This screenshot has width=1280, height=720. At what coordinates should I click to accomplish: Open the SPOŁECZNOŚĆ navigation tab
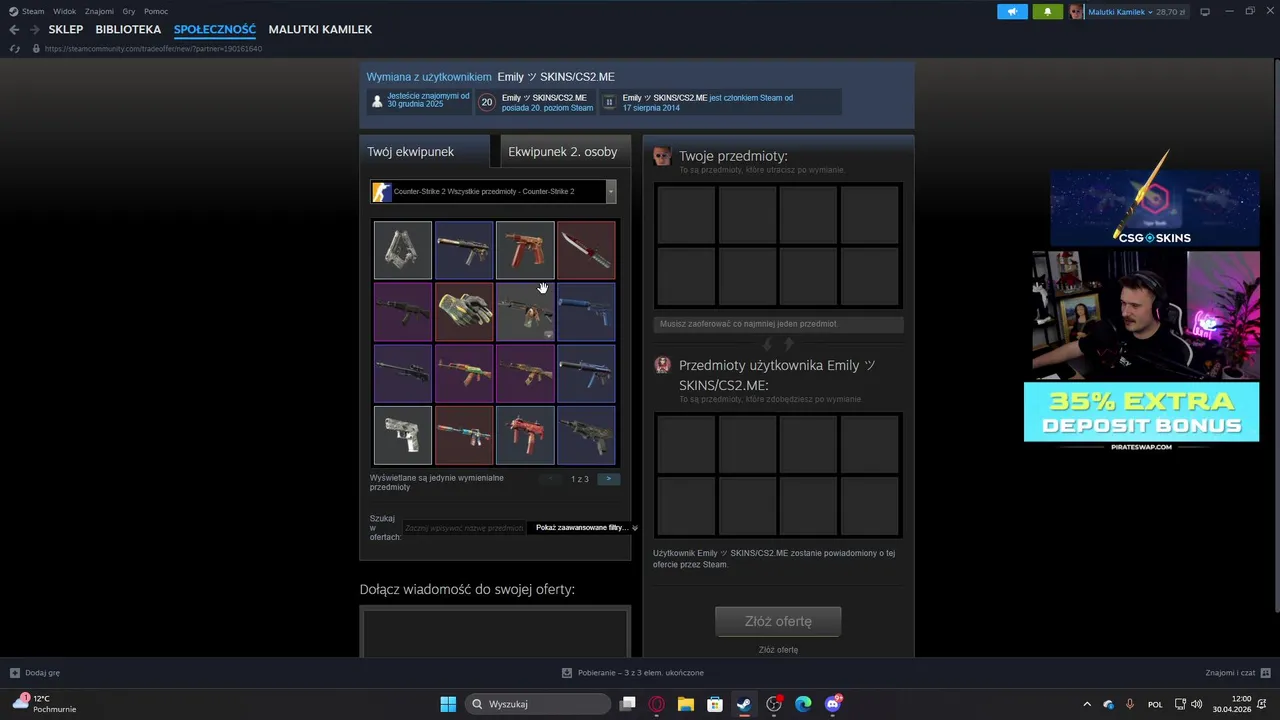pyautogui.click(x=215, y=30)
